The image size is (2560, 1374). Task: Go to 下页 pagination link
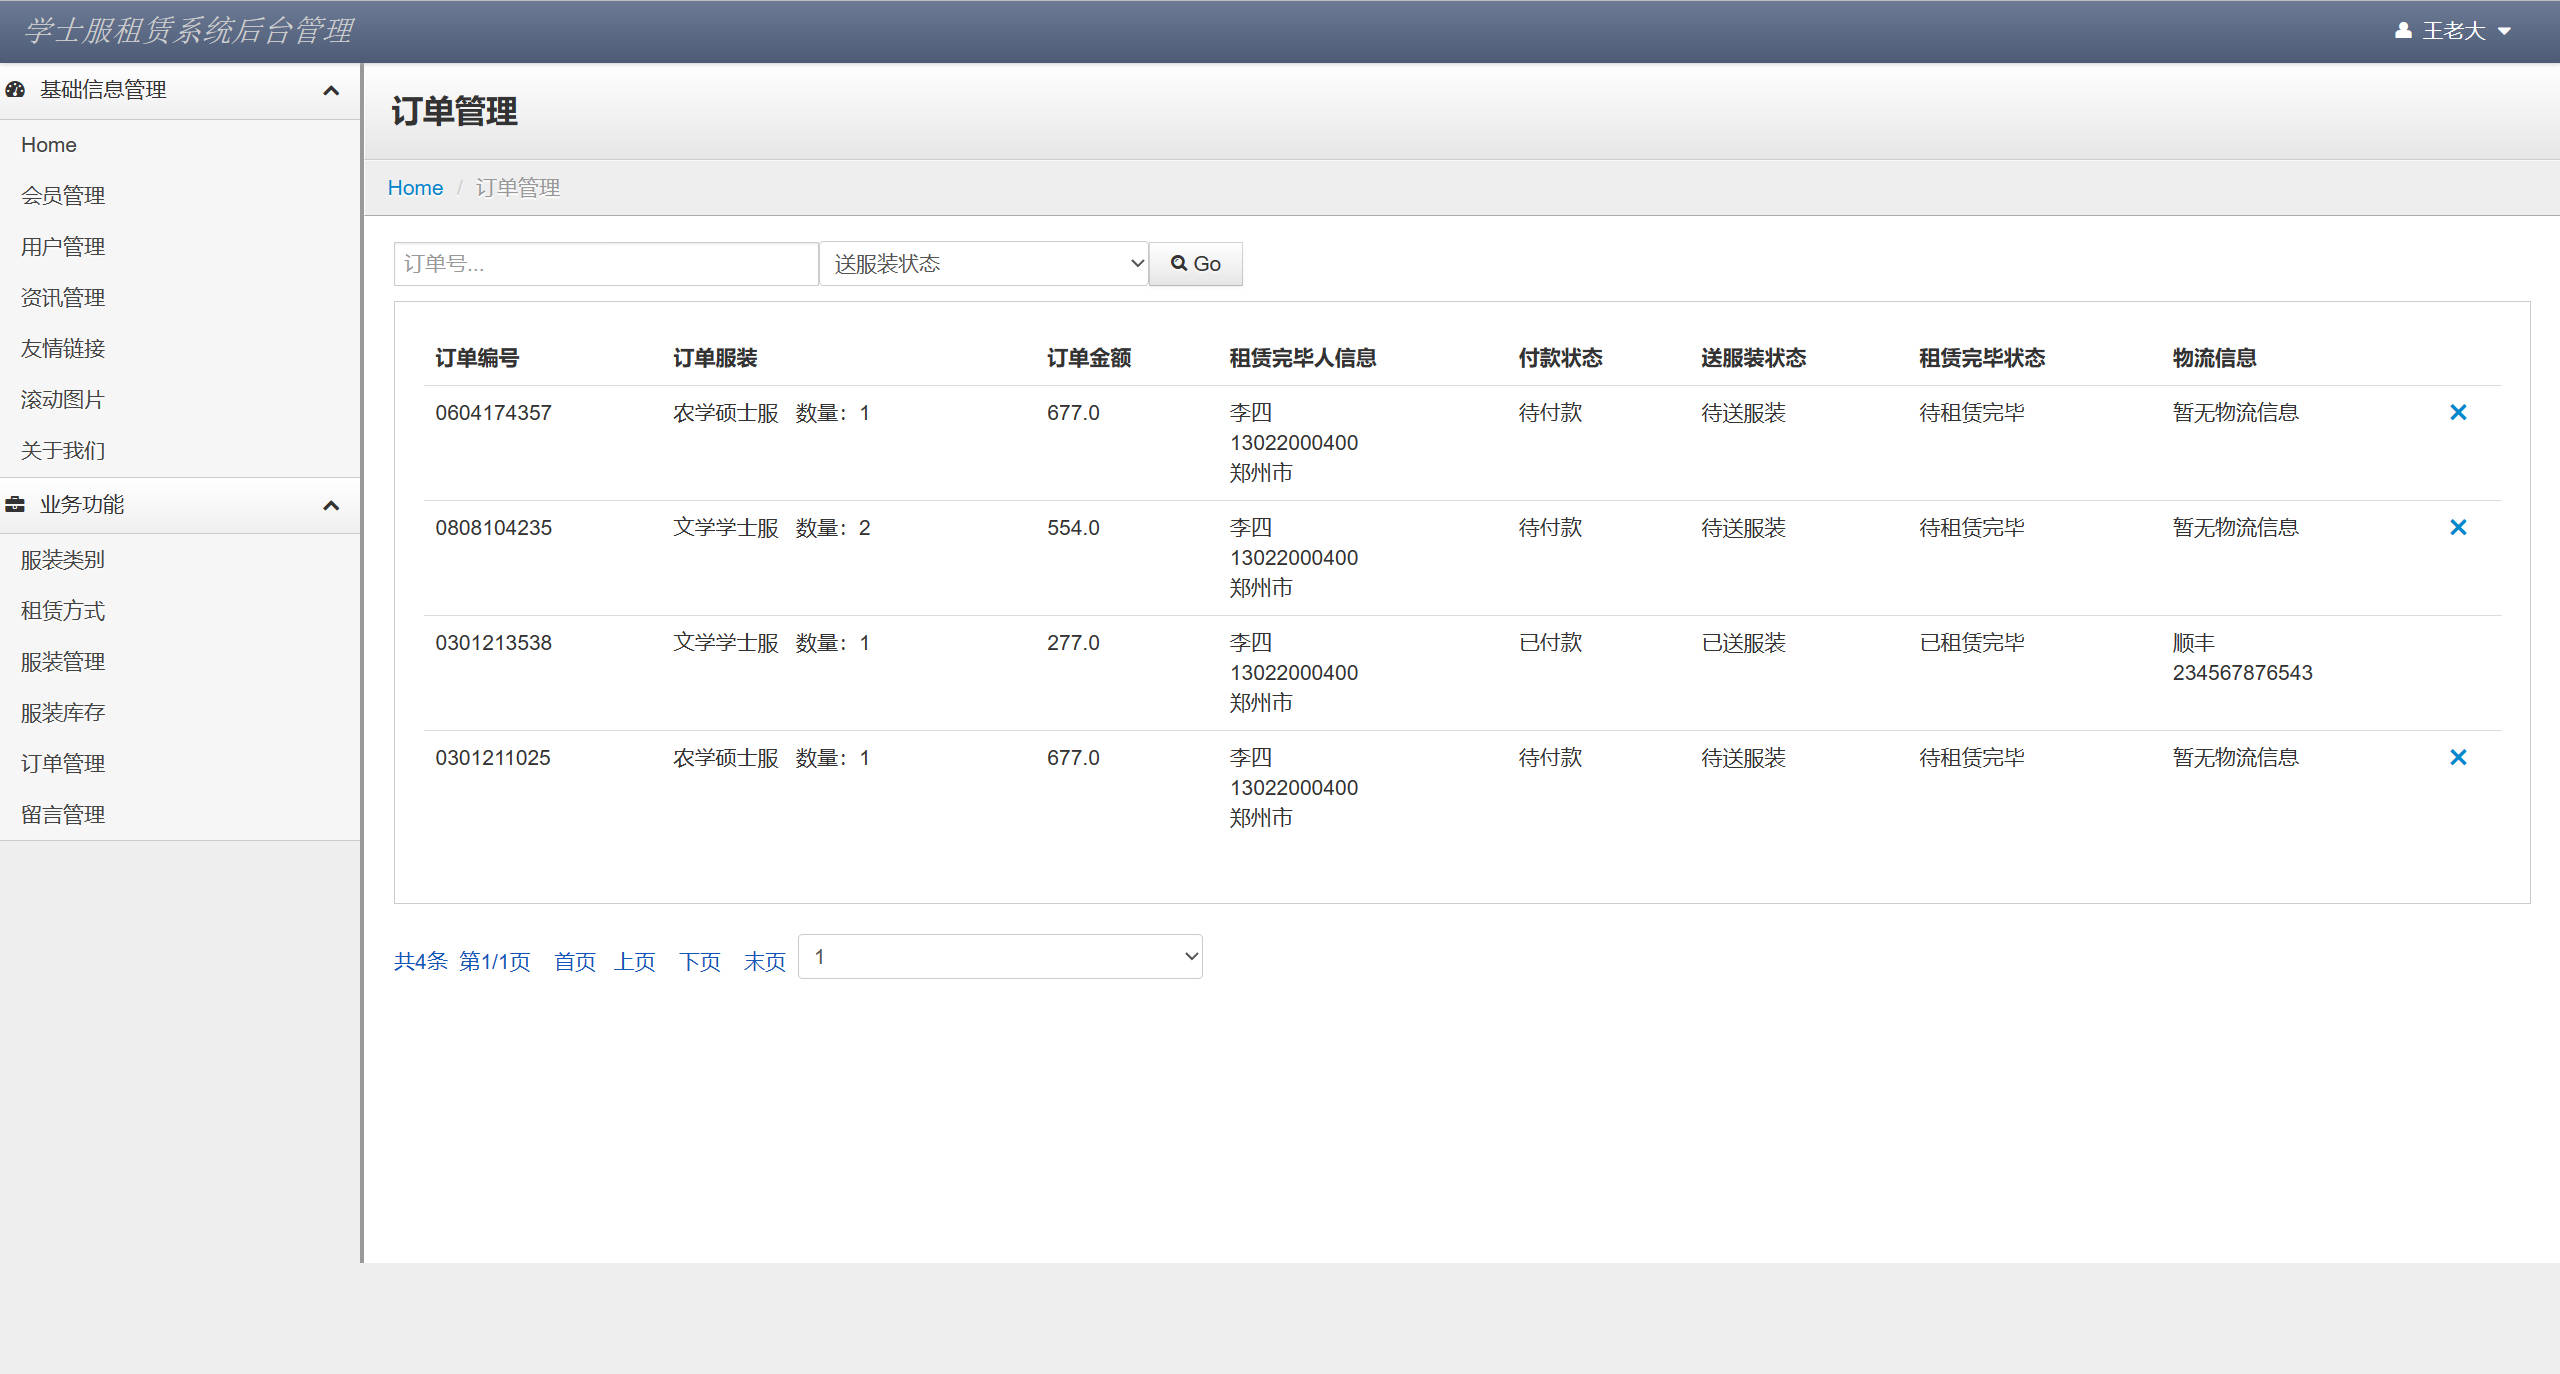pyautogui.click(x=699, y=962)
